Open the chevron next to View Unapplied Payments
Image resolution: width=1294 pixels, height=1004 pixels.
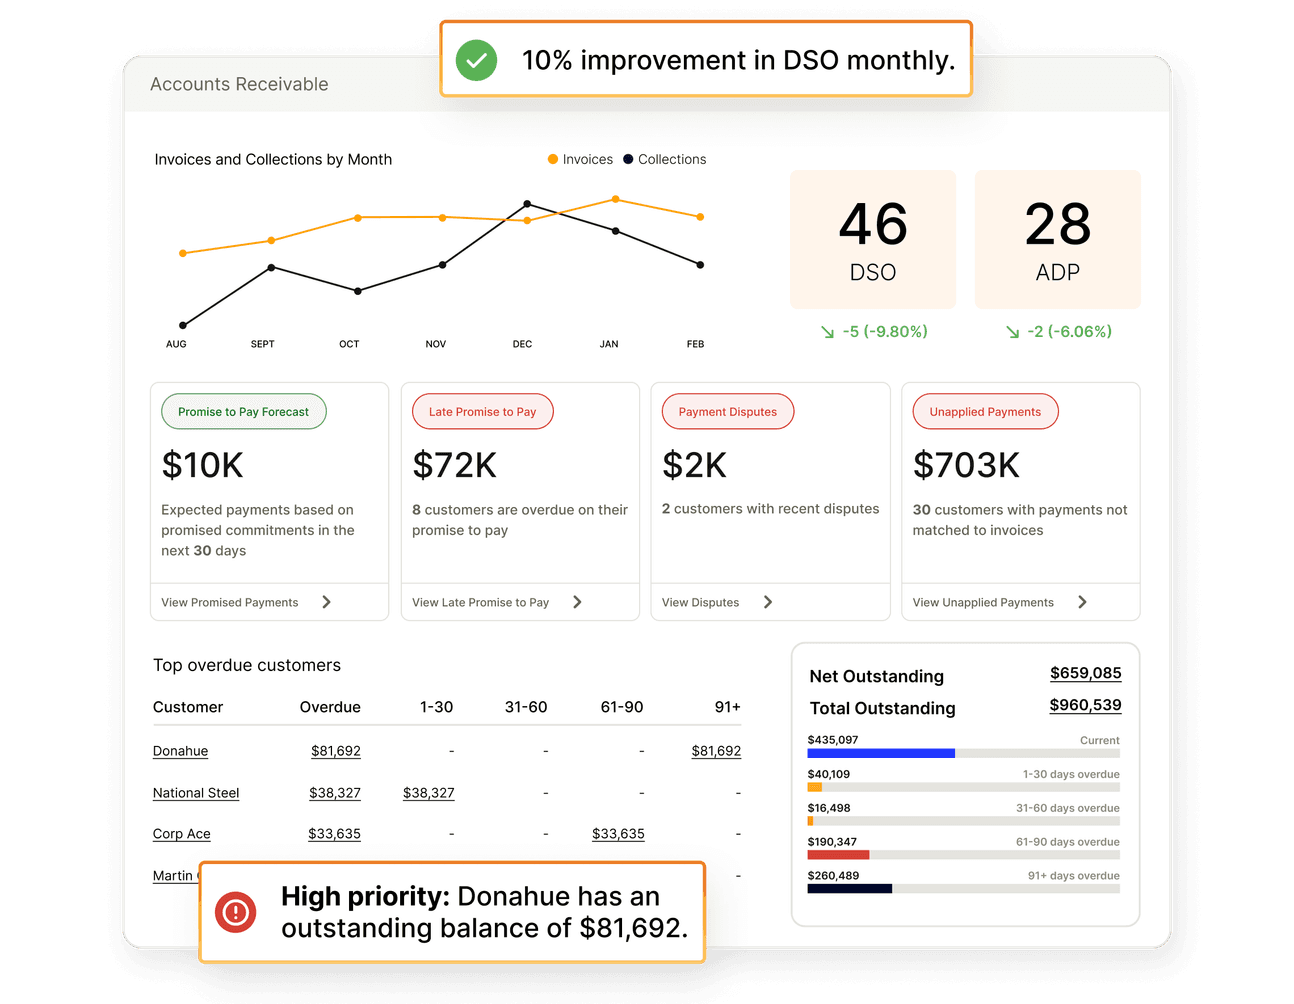pyautogui.click(x=1082, y=602)
